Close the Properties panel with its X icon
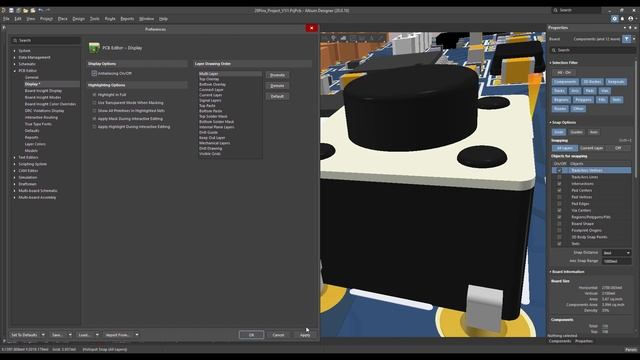 point(635,28)
